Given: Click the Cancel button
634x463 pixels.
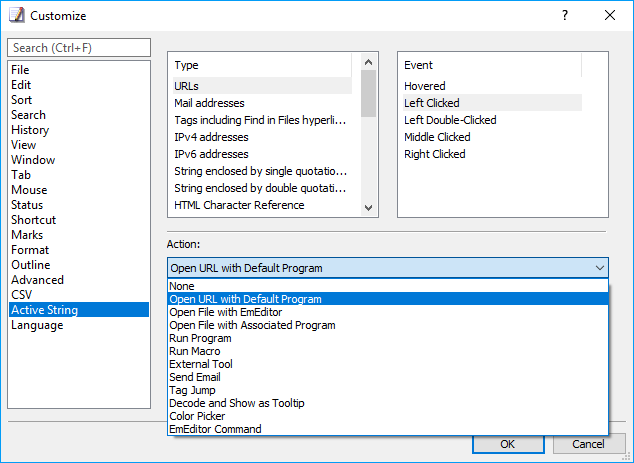Looking at the screenshot, I should coord(588,444).
